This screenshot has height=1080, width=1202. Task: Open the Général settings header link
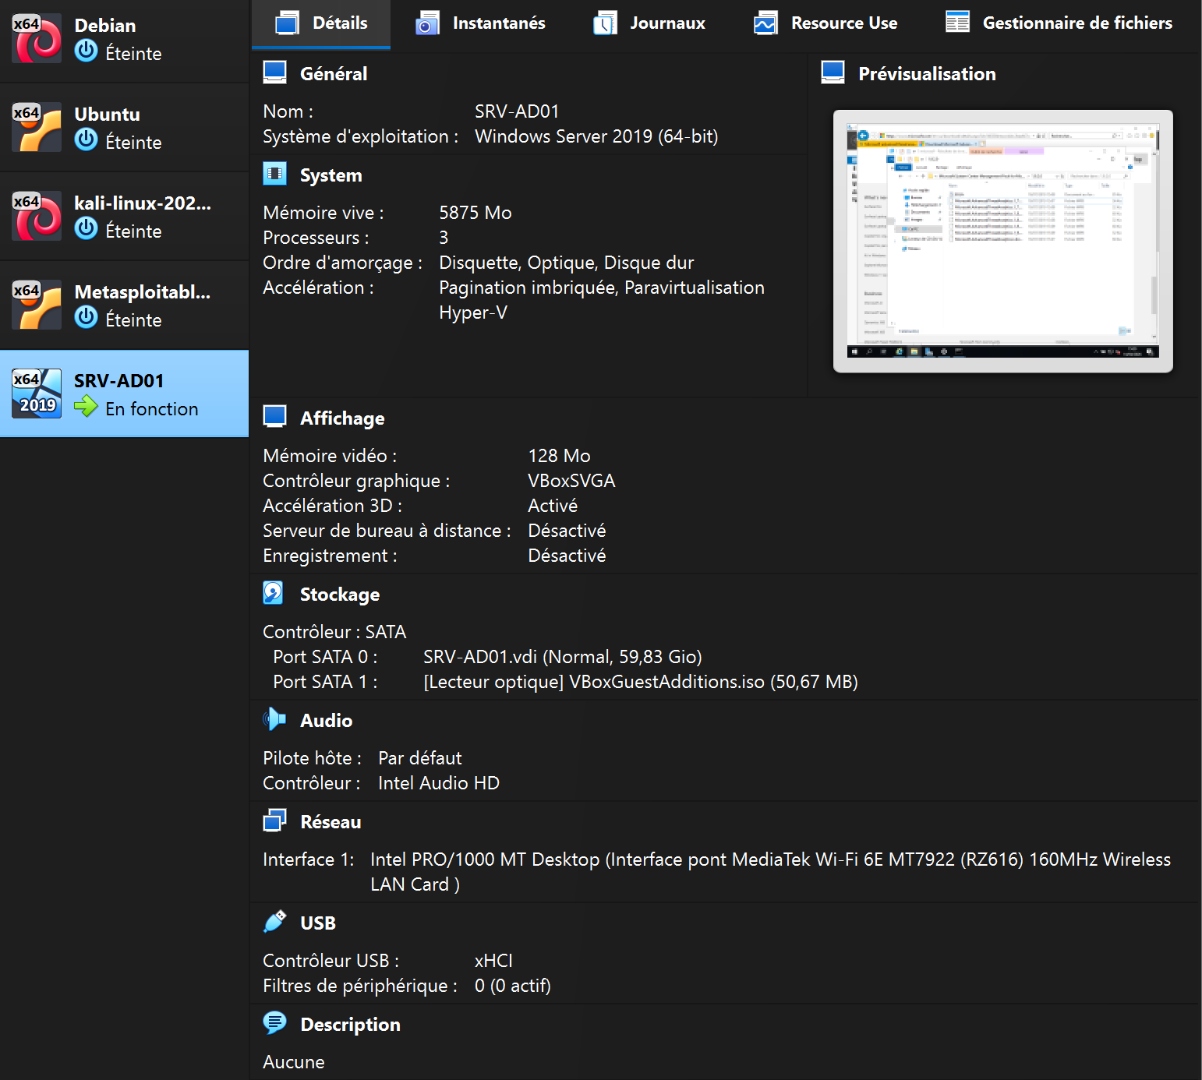333,73
